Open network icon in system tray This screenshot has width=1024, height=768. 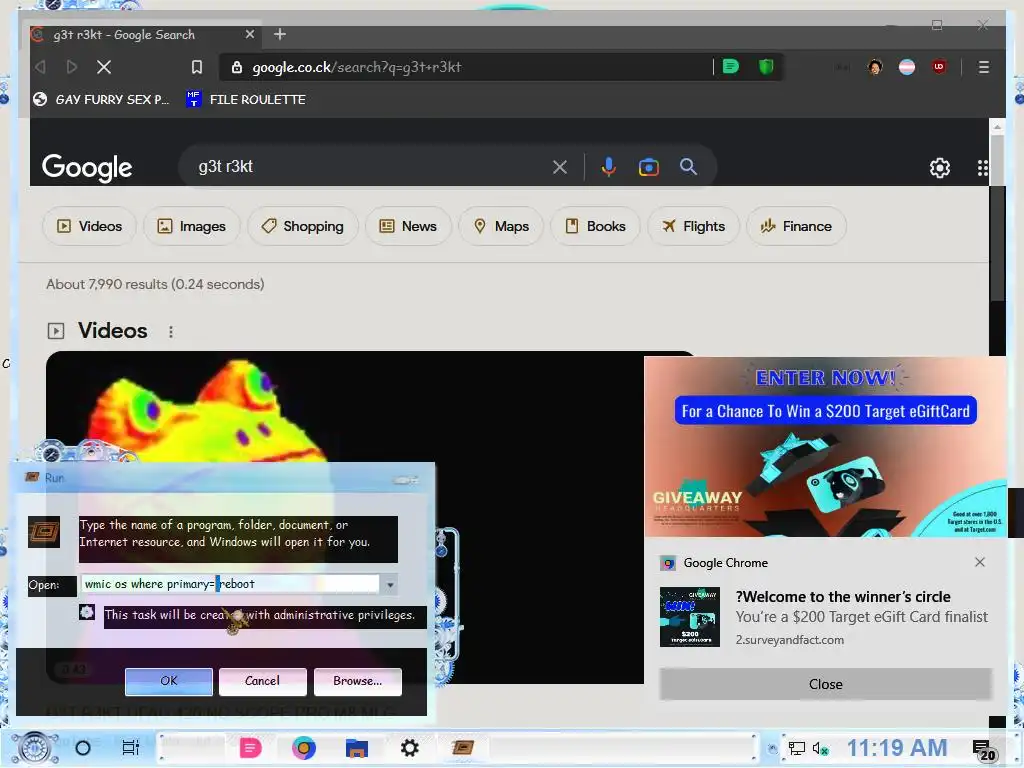point(796,748)
